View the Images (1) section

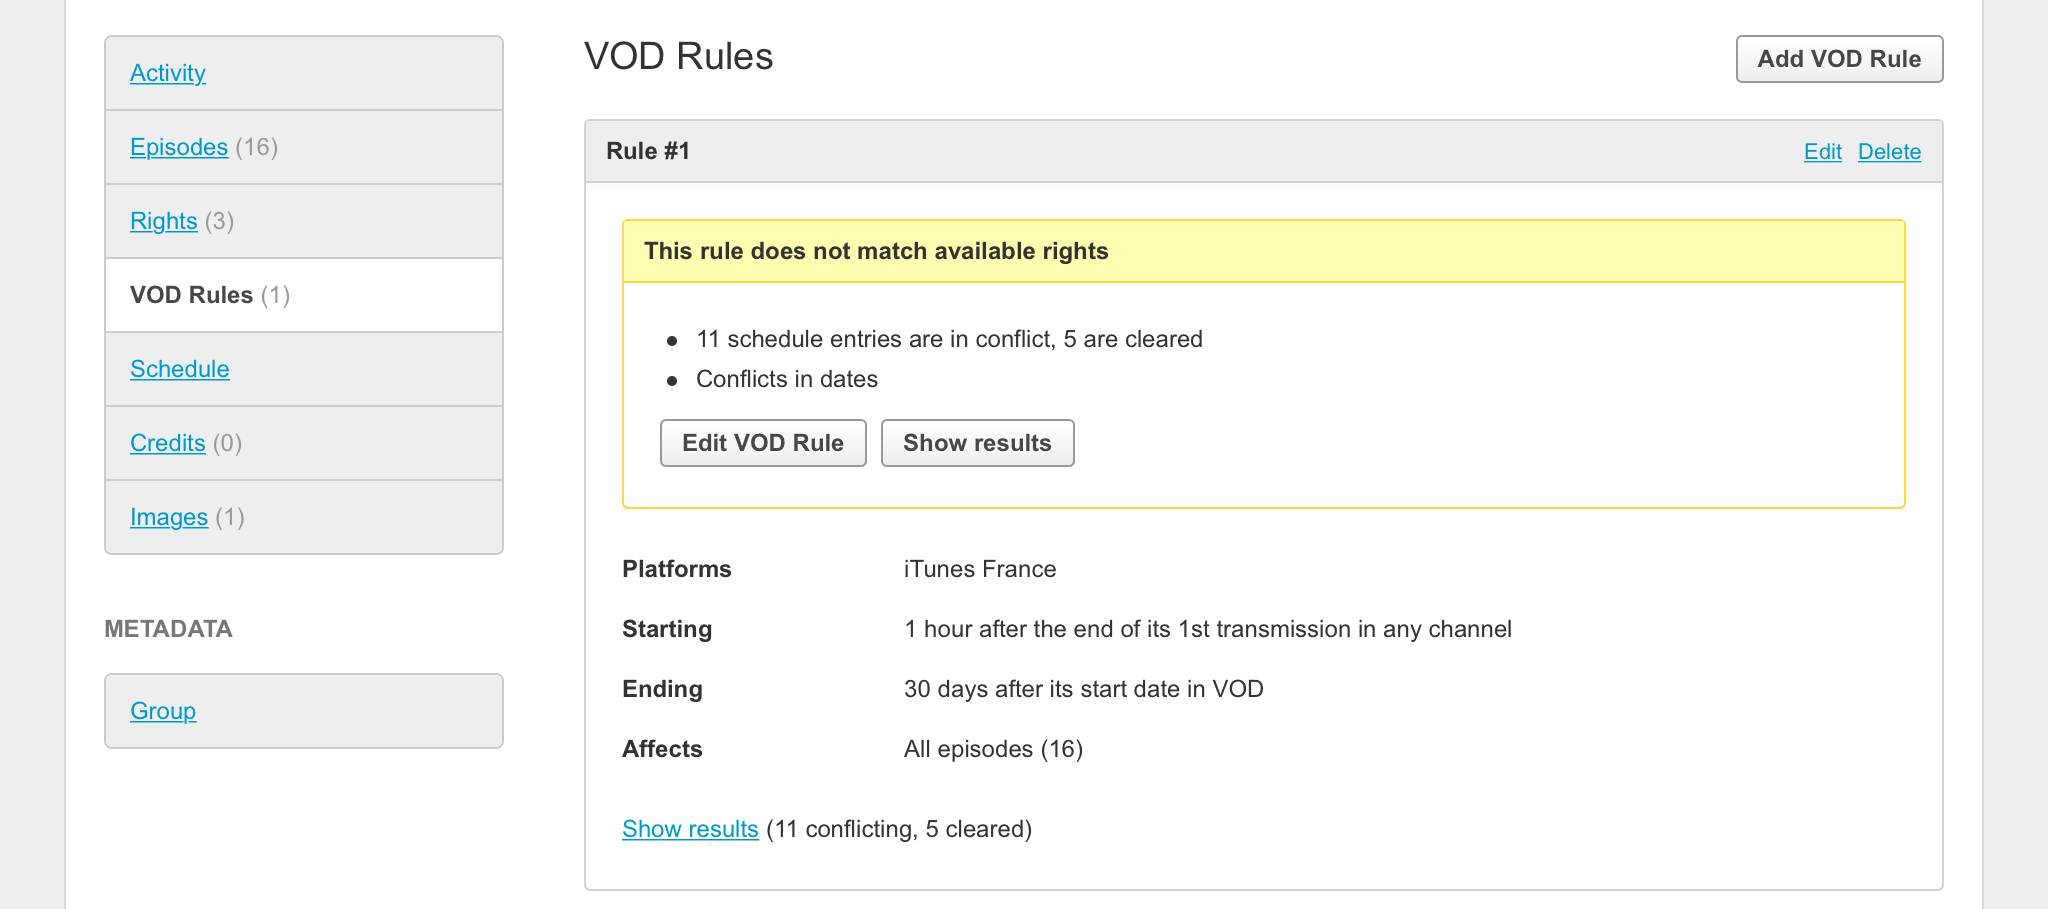click(169, 517)
